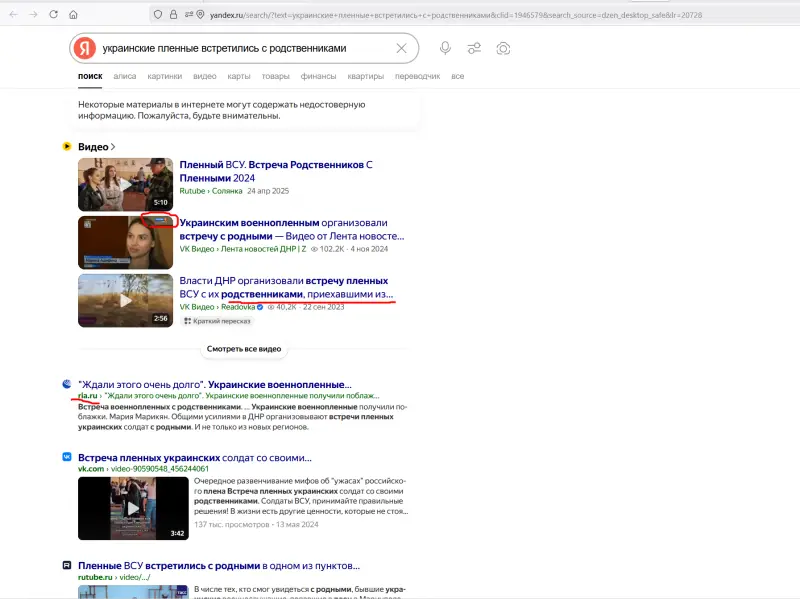The width and height of the screenshot is (800, 599).
Task: Open result "Ждали этого очень долго"
Action: click(x=215, y=385)
